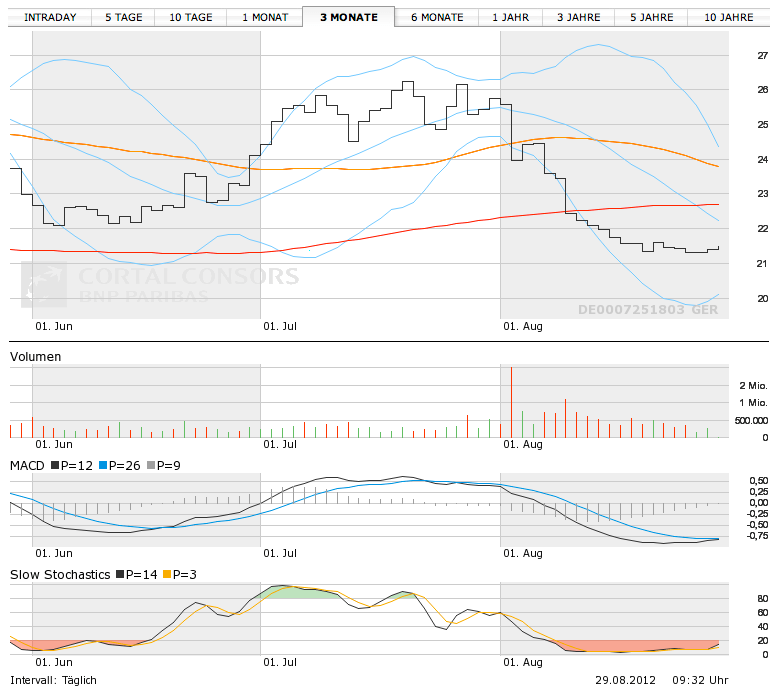
Task: Switch to the 6 MONATE view
Action: 437,17
